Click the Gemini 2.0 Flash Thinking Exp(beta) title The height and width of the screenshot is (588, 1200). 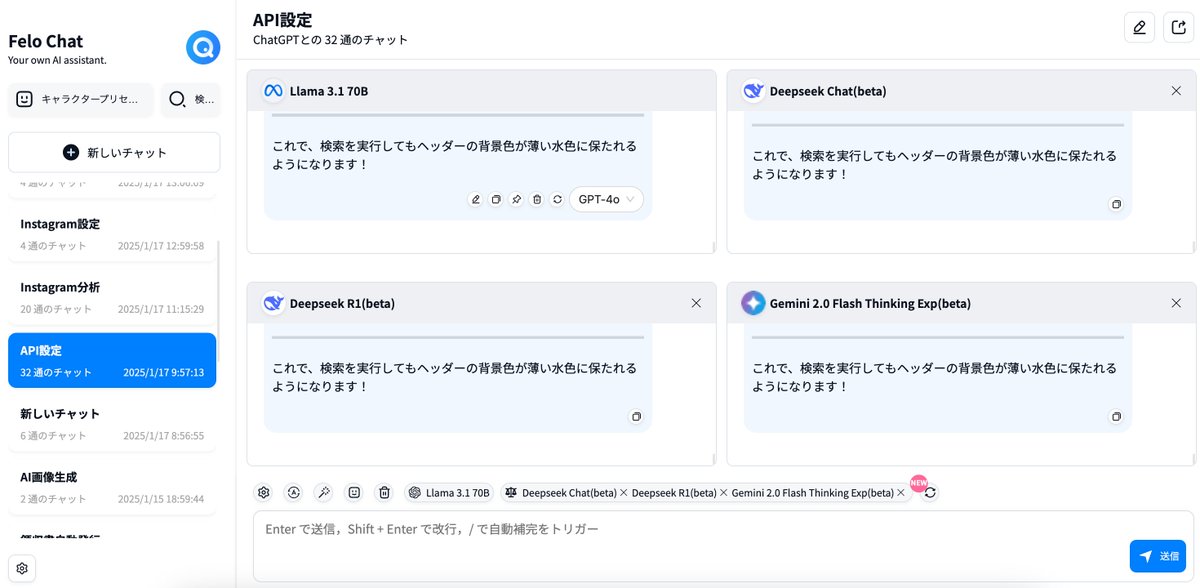(870, 303)
